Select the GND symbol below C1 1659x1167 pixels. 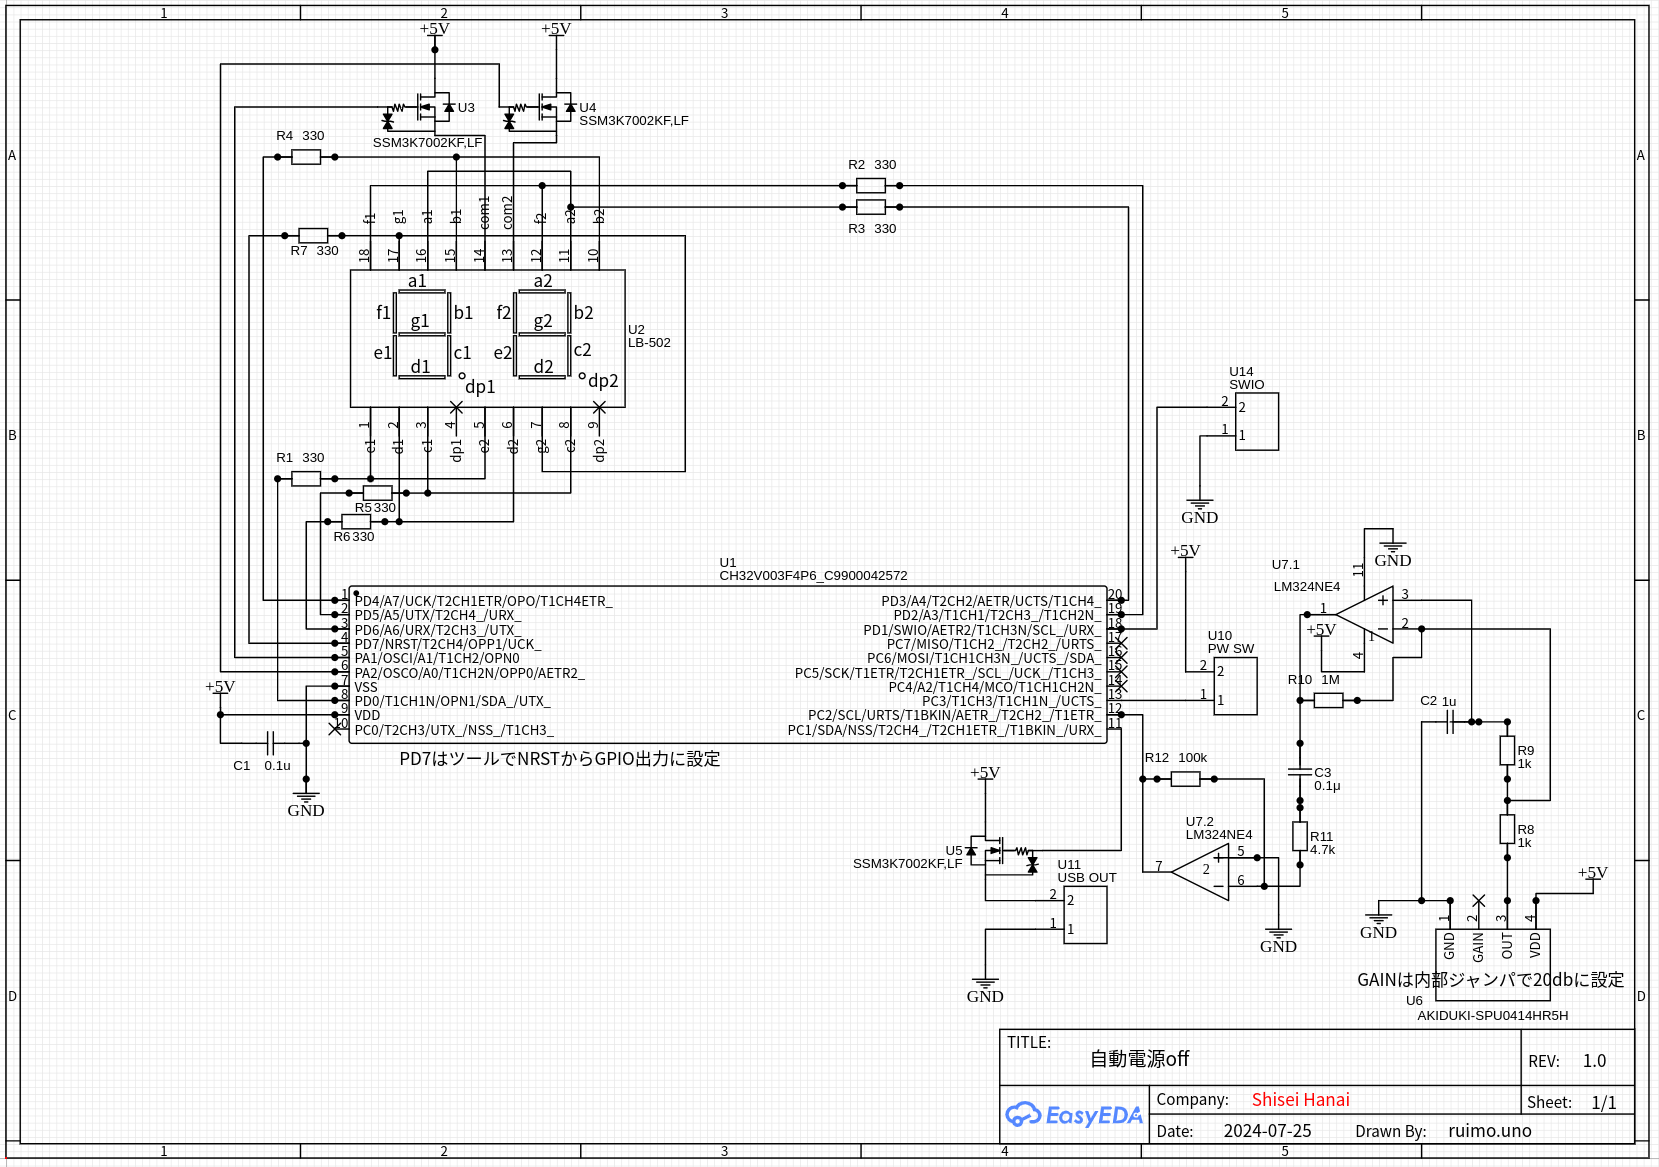pyautogui.click(x=306, y=804)
